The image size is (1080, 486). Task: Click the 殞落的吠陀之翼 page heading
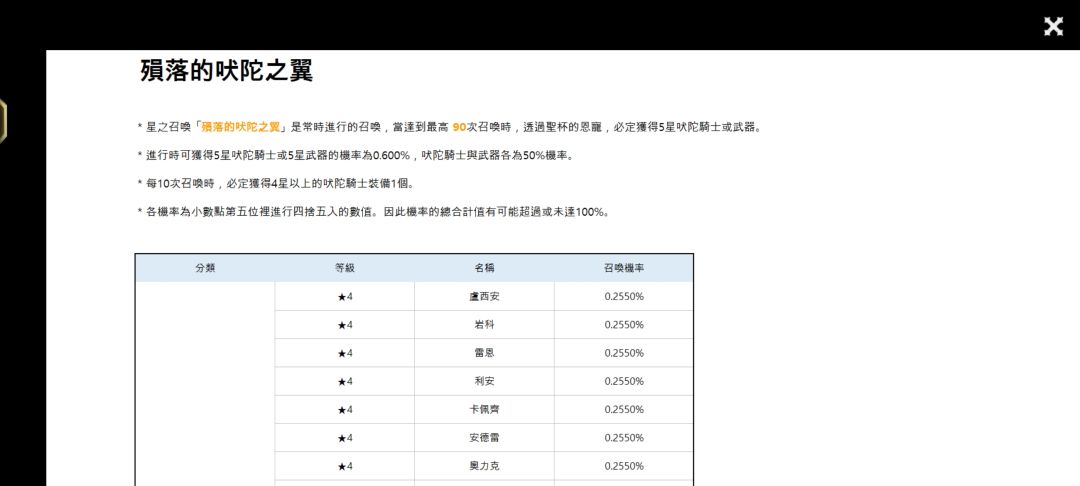click(227, 70)
